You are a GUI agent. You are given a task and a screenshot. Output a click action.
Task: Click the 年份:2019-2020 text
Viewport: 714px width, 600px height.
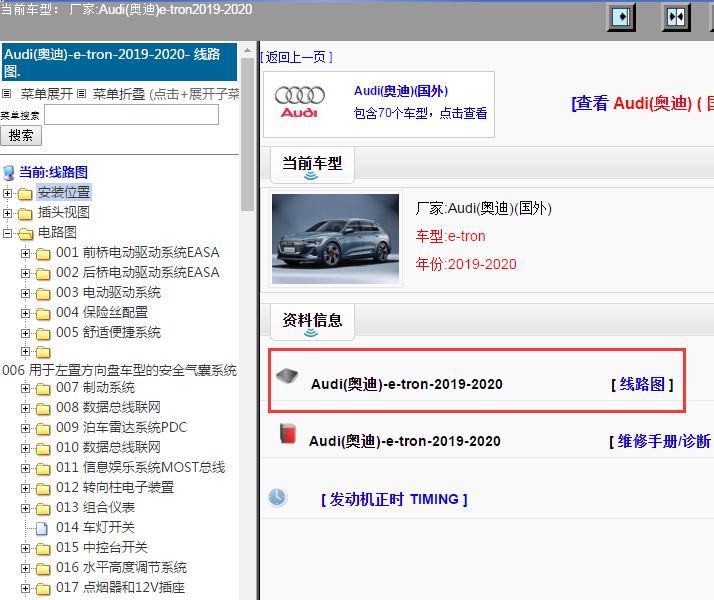coord(466,264)
